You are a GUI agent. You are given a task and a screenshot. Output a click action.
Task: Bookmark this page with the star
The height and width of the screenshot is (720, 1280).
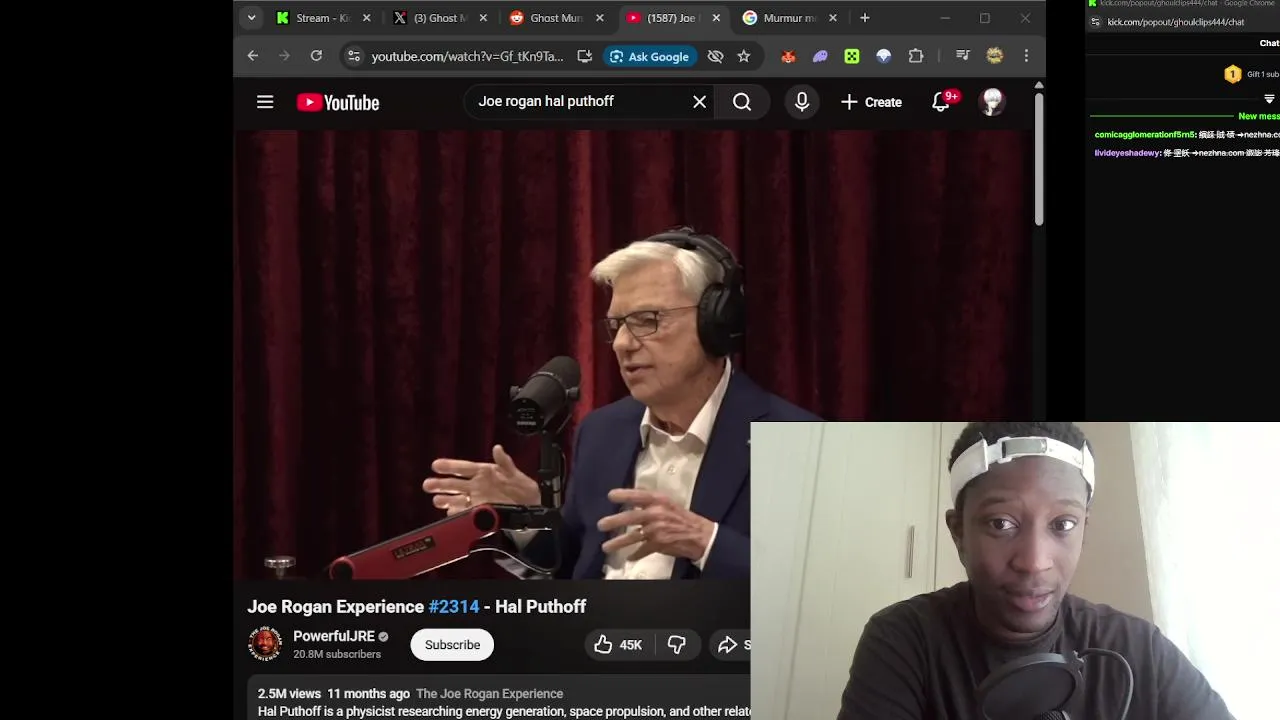tap(744, 56)
